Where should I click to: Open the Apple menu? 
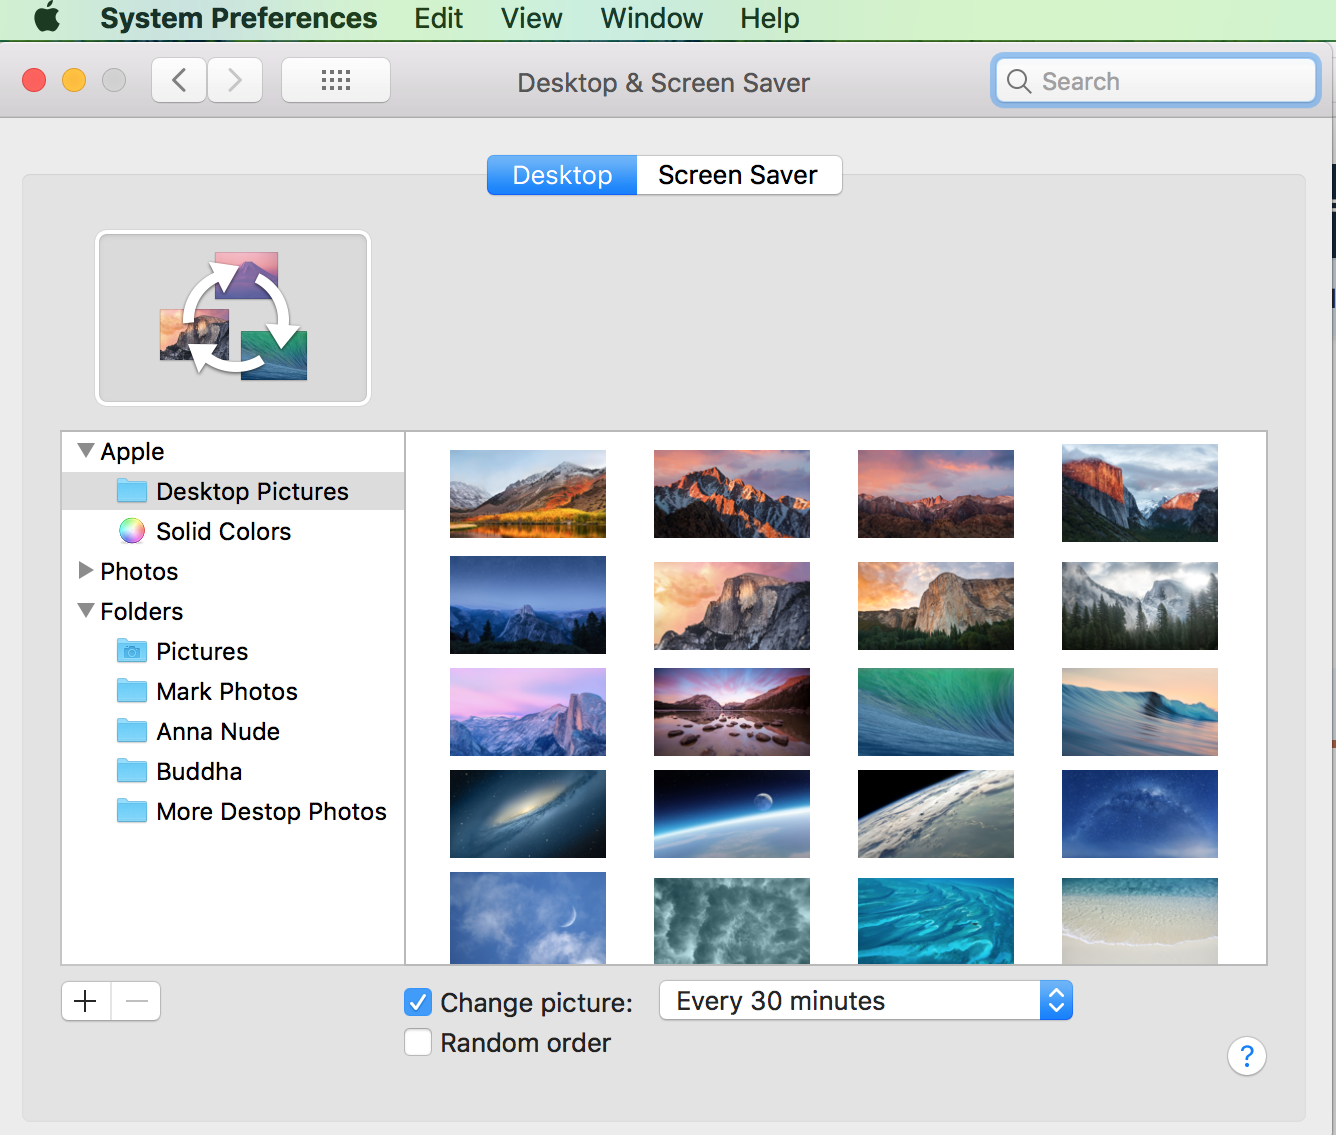click(47, 18)
